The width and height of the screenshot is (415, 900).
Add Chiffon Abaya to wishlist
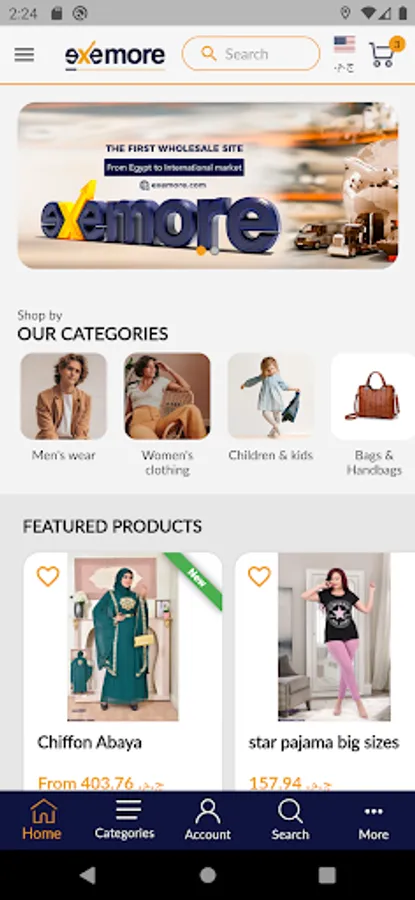[x=48, y=576]
